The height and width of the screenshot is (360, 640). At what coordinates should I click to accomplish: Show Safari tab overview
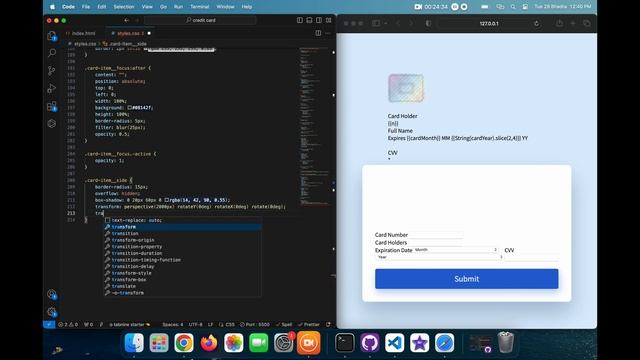pyautogui.click(x=587, y=23)
